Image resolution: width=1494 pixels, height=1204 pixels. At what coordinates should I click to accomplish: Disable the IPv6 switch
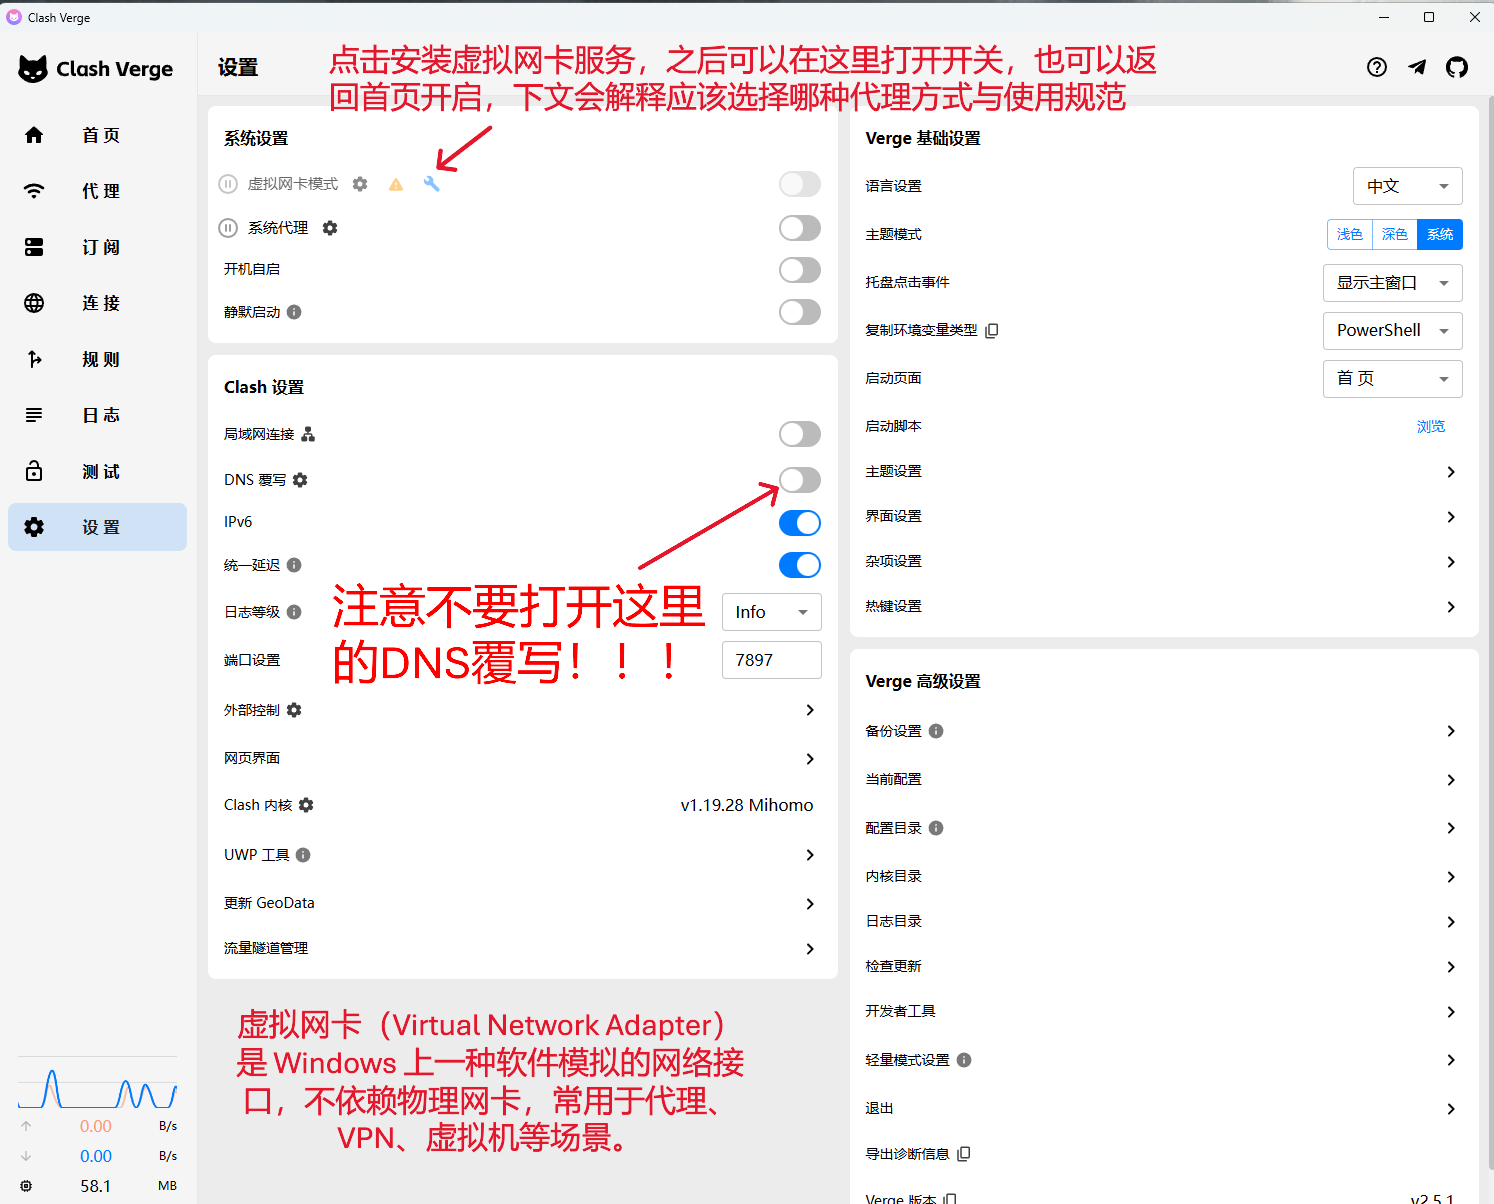(x=800, y=523)
